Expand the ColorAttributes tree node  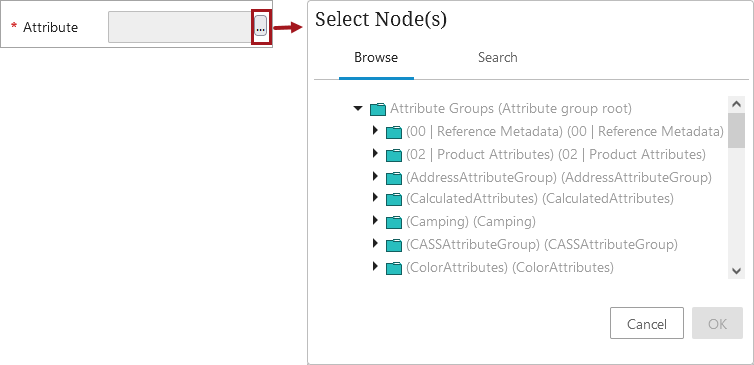tap(376, 266)
